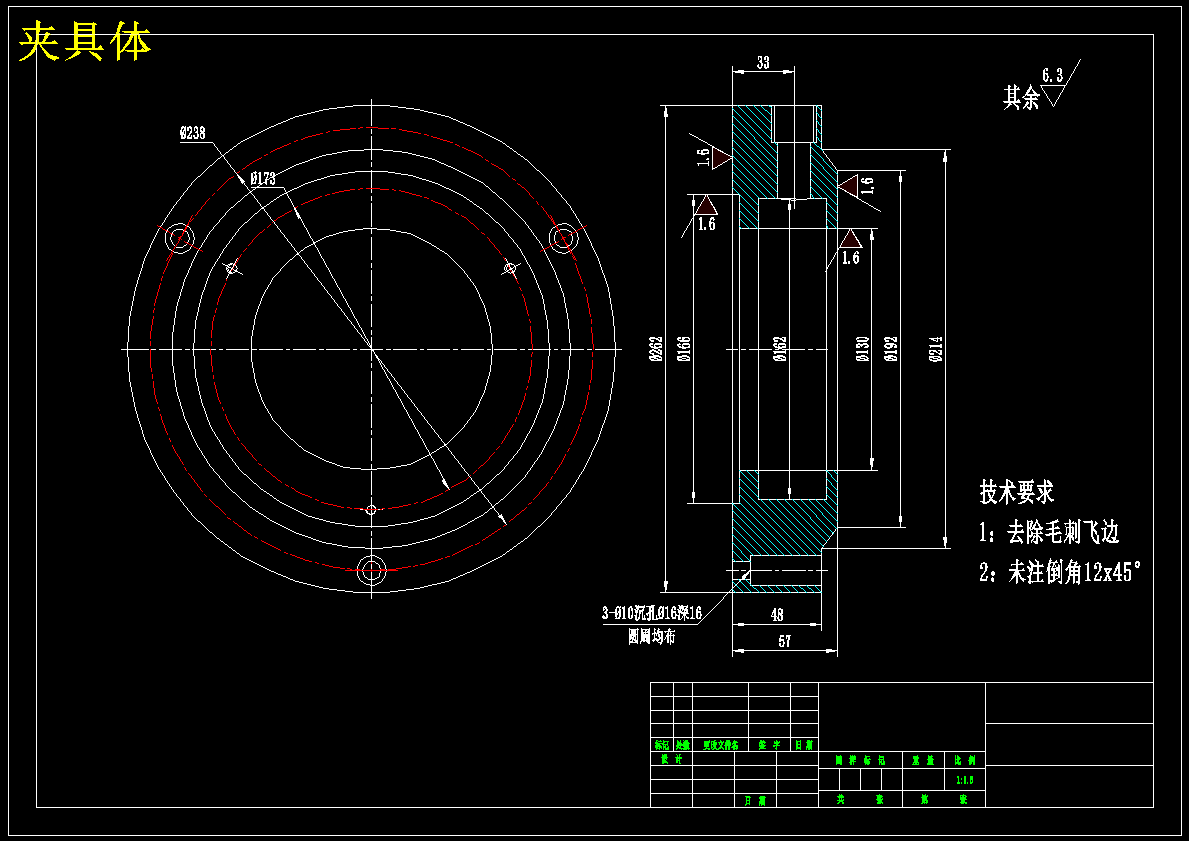The height and width of the screenshot is (841, 1189).
Task: Click the 签字 title block cell
Action: click(x=770, y=745)
